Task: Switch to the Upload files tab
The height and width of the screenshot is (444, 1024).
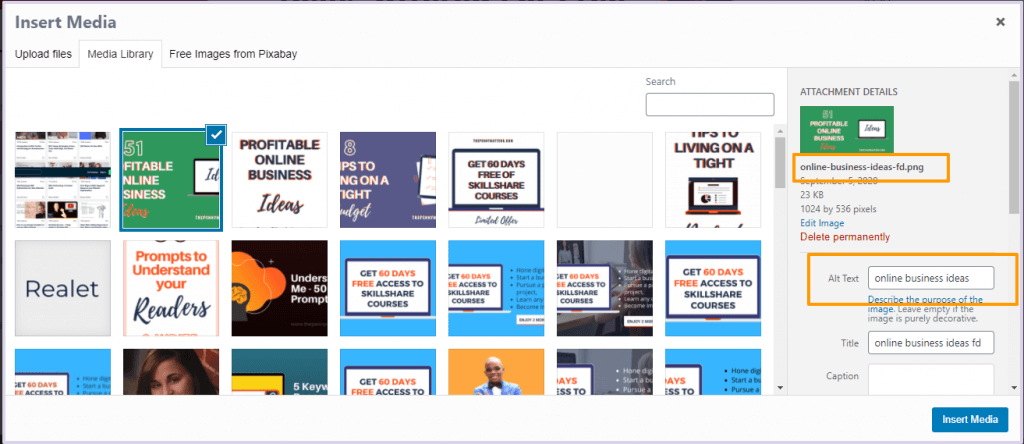Action: coord(43,54)
